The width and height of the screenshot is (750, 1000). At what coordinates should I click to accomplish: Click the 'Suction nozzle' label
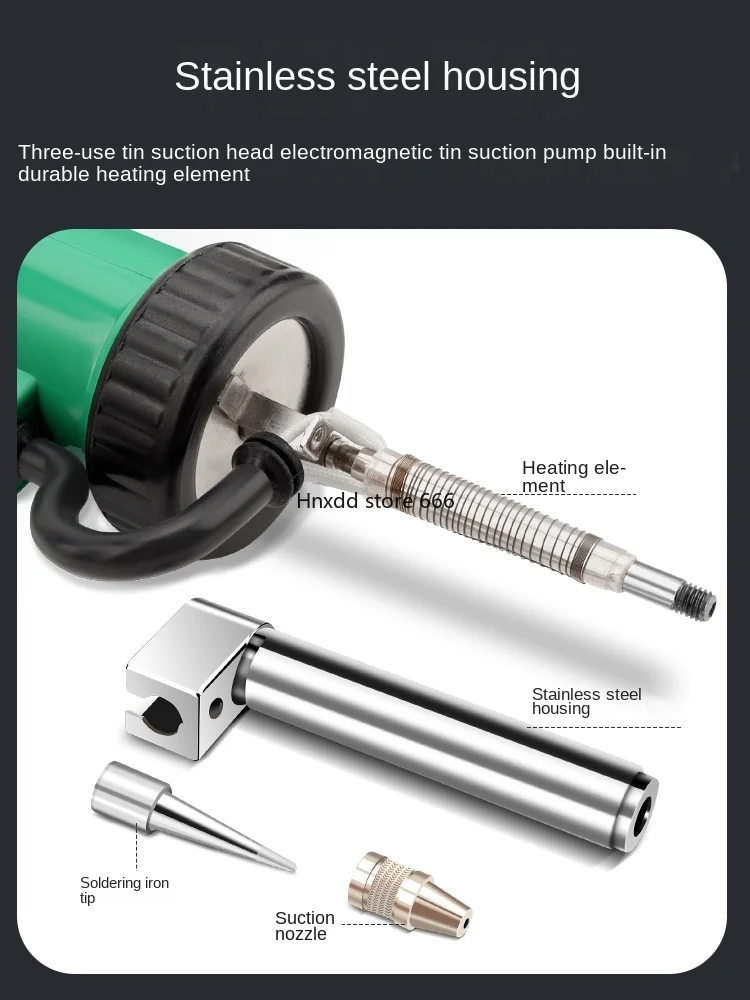(x=305, y=925)
